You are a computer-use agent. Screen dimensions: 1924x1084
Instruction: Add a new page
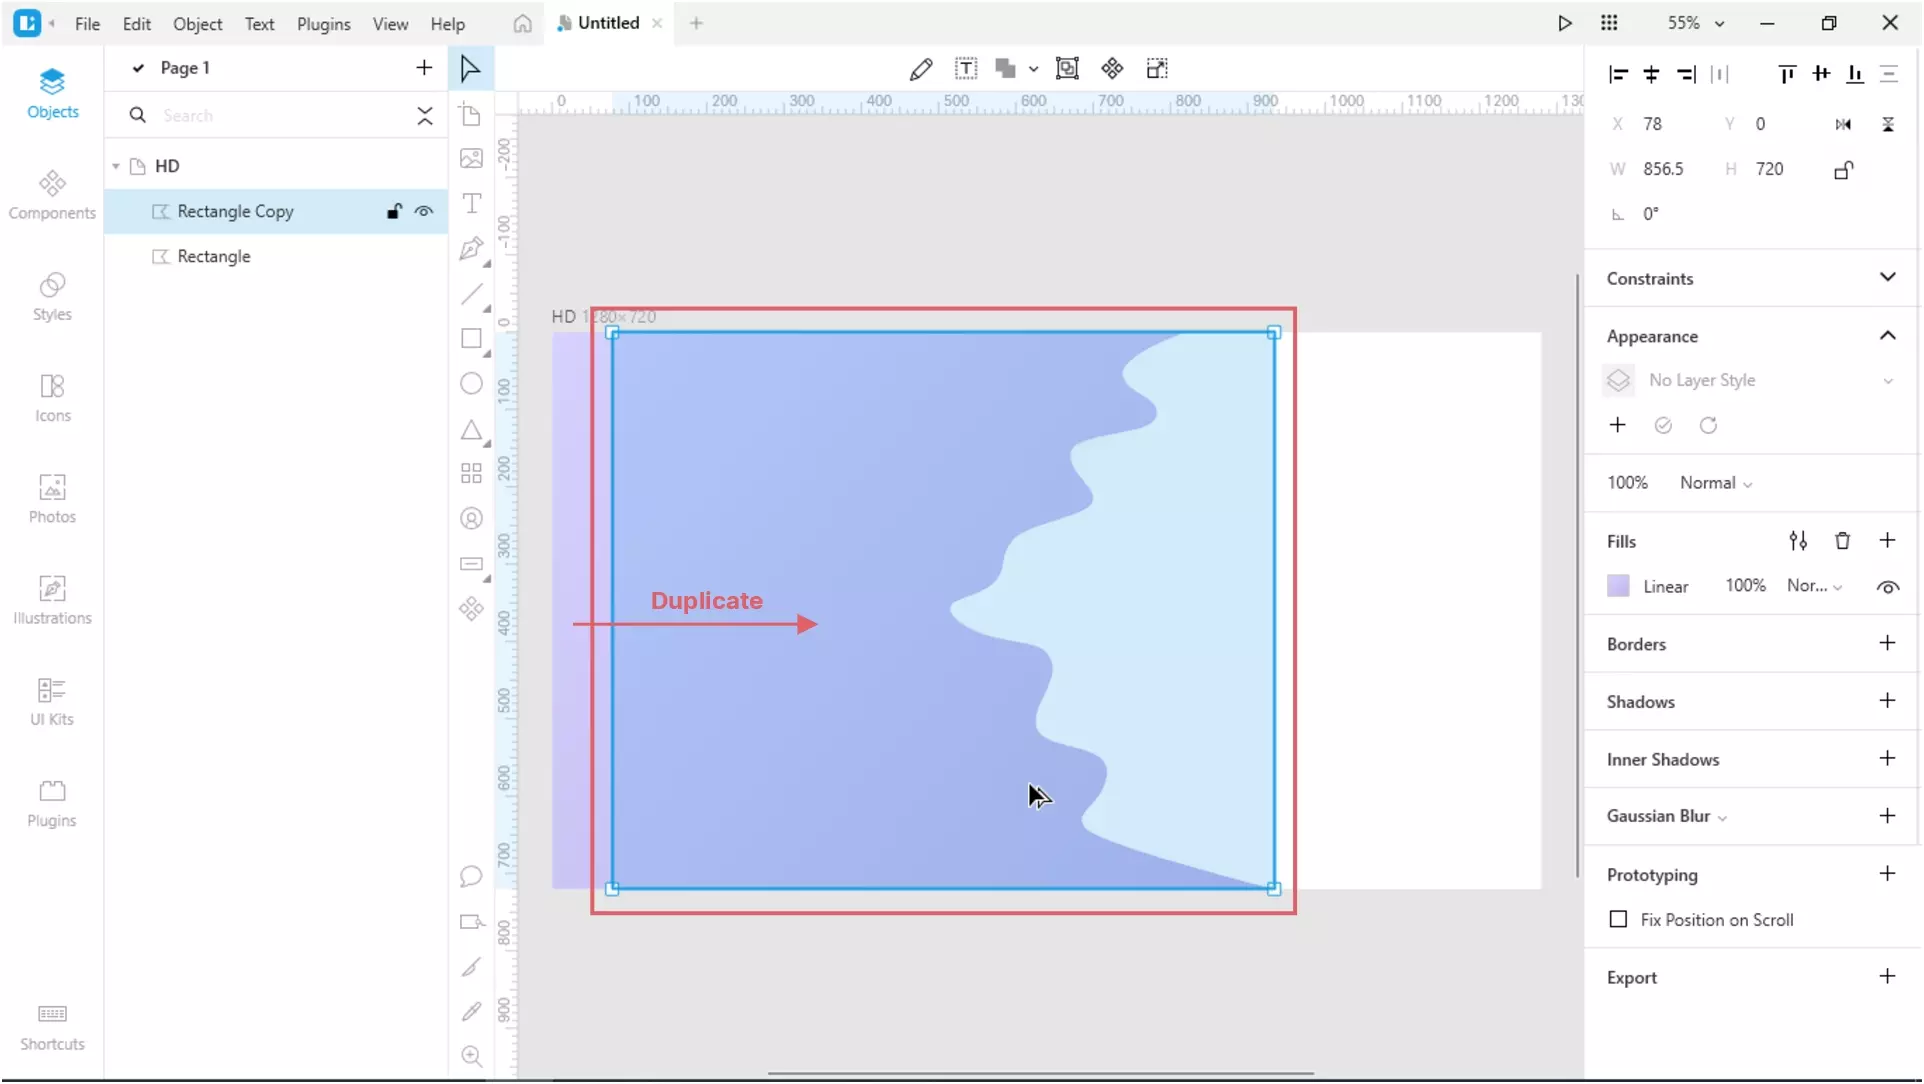[424, 68]
